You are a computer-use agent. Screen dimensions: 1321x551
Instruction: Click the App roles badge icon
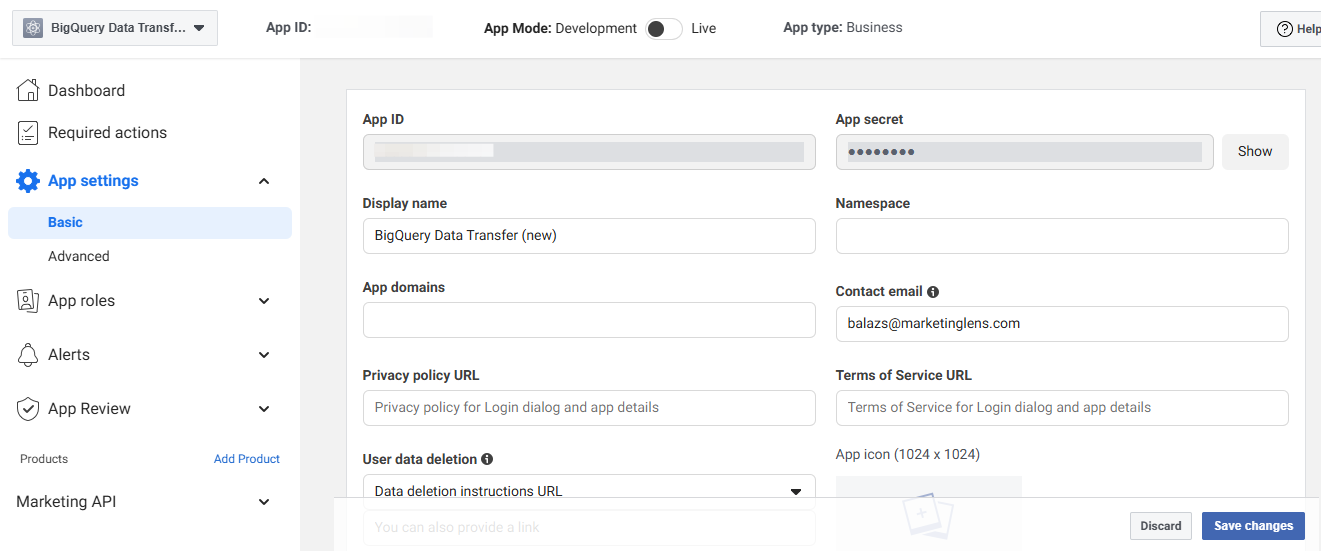pos(28,301)
